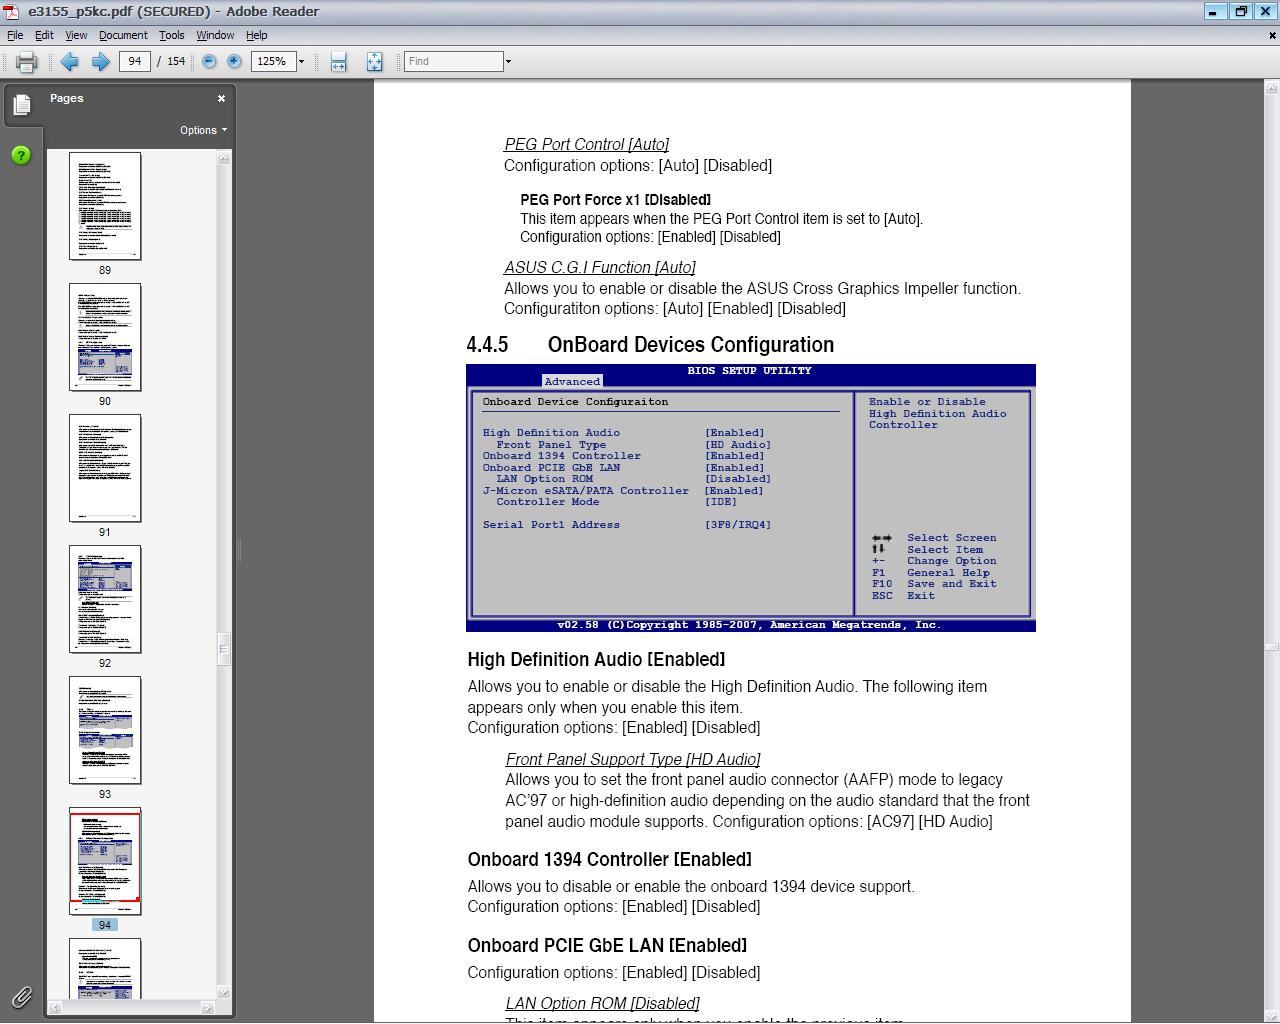
Task: Click 'PEG Port Force x1 [Disabled]' text
Action: (615, 200)
